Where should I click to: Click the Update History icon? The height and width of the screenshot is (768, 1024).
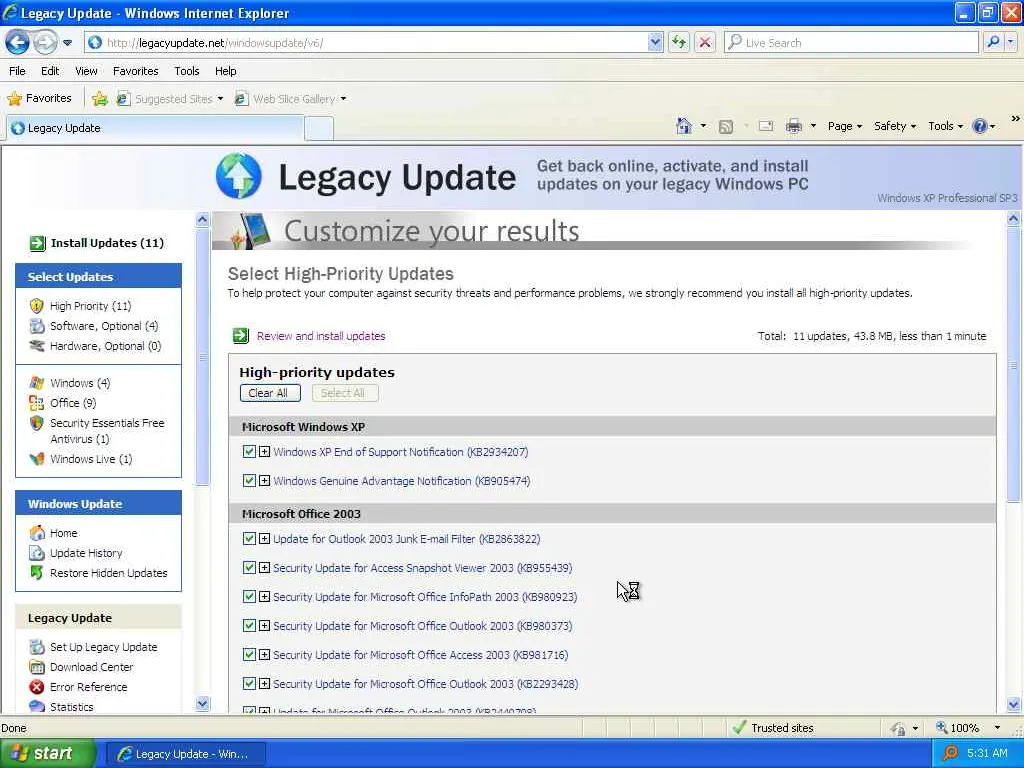(x=37, y=553)
